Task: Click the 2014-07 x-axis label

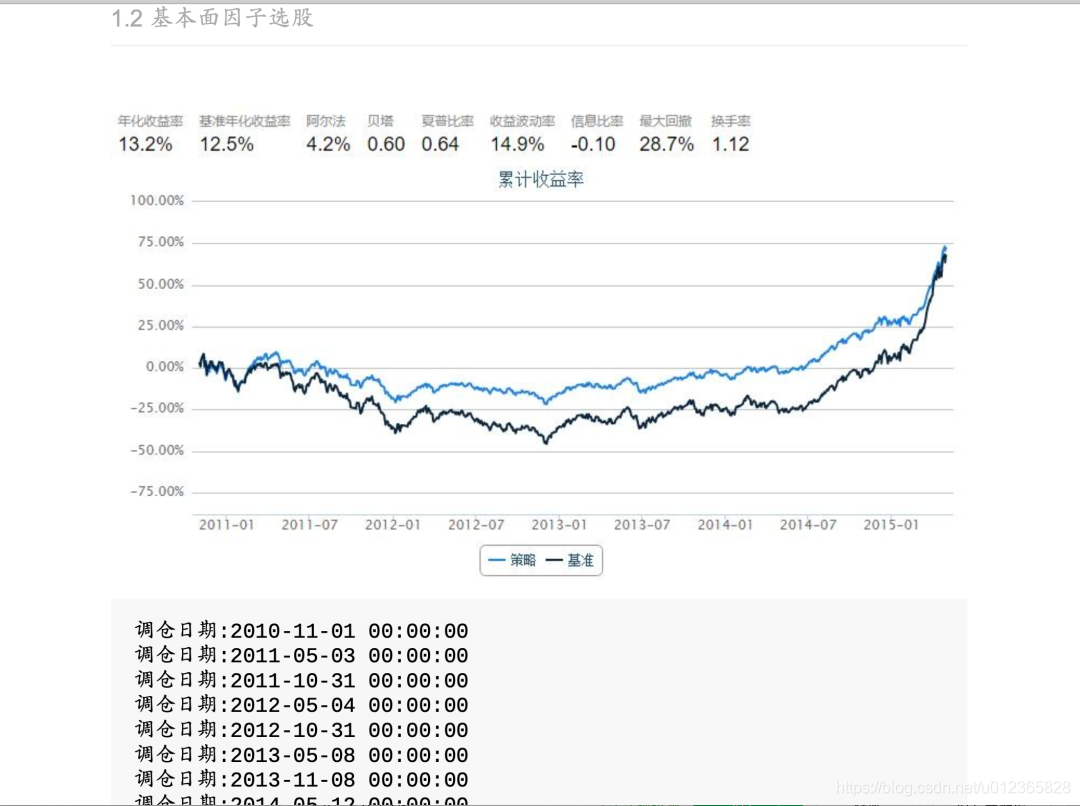Action: 808,525
